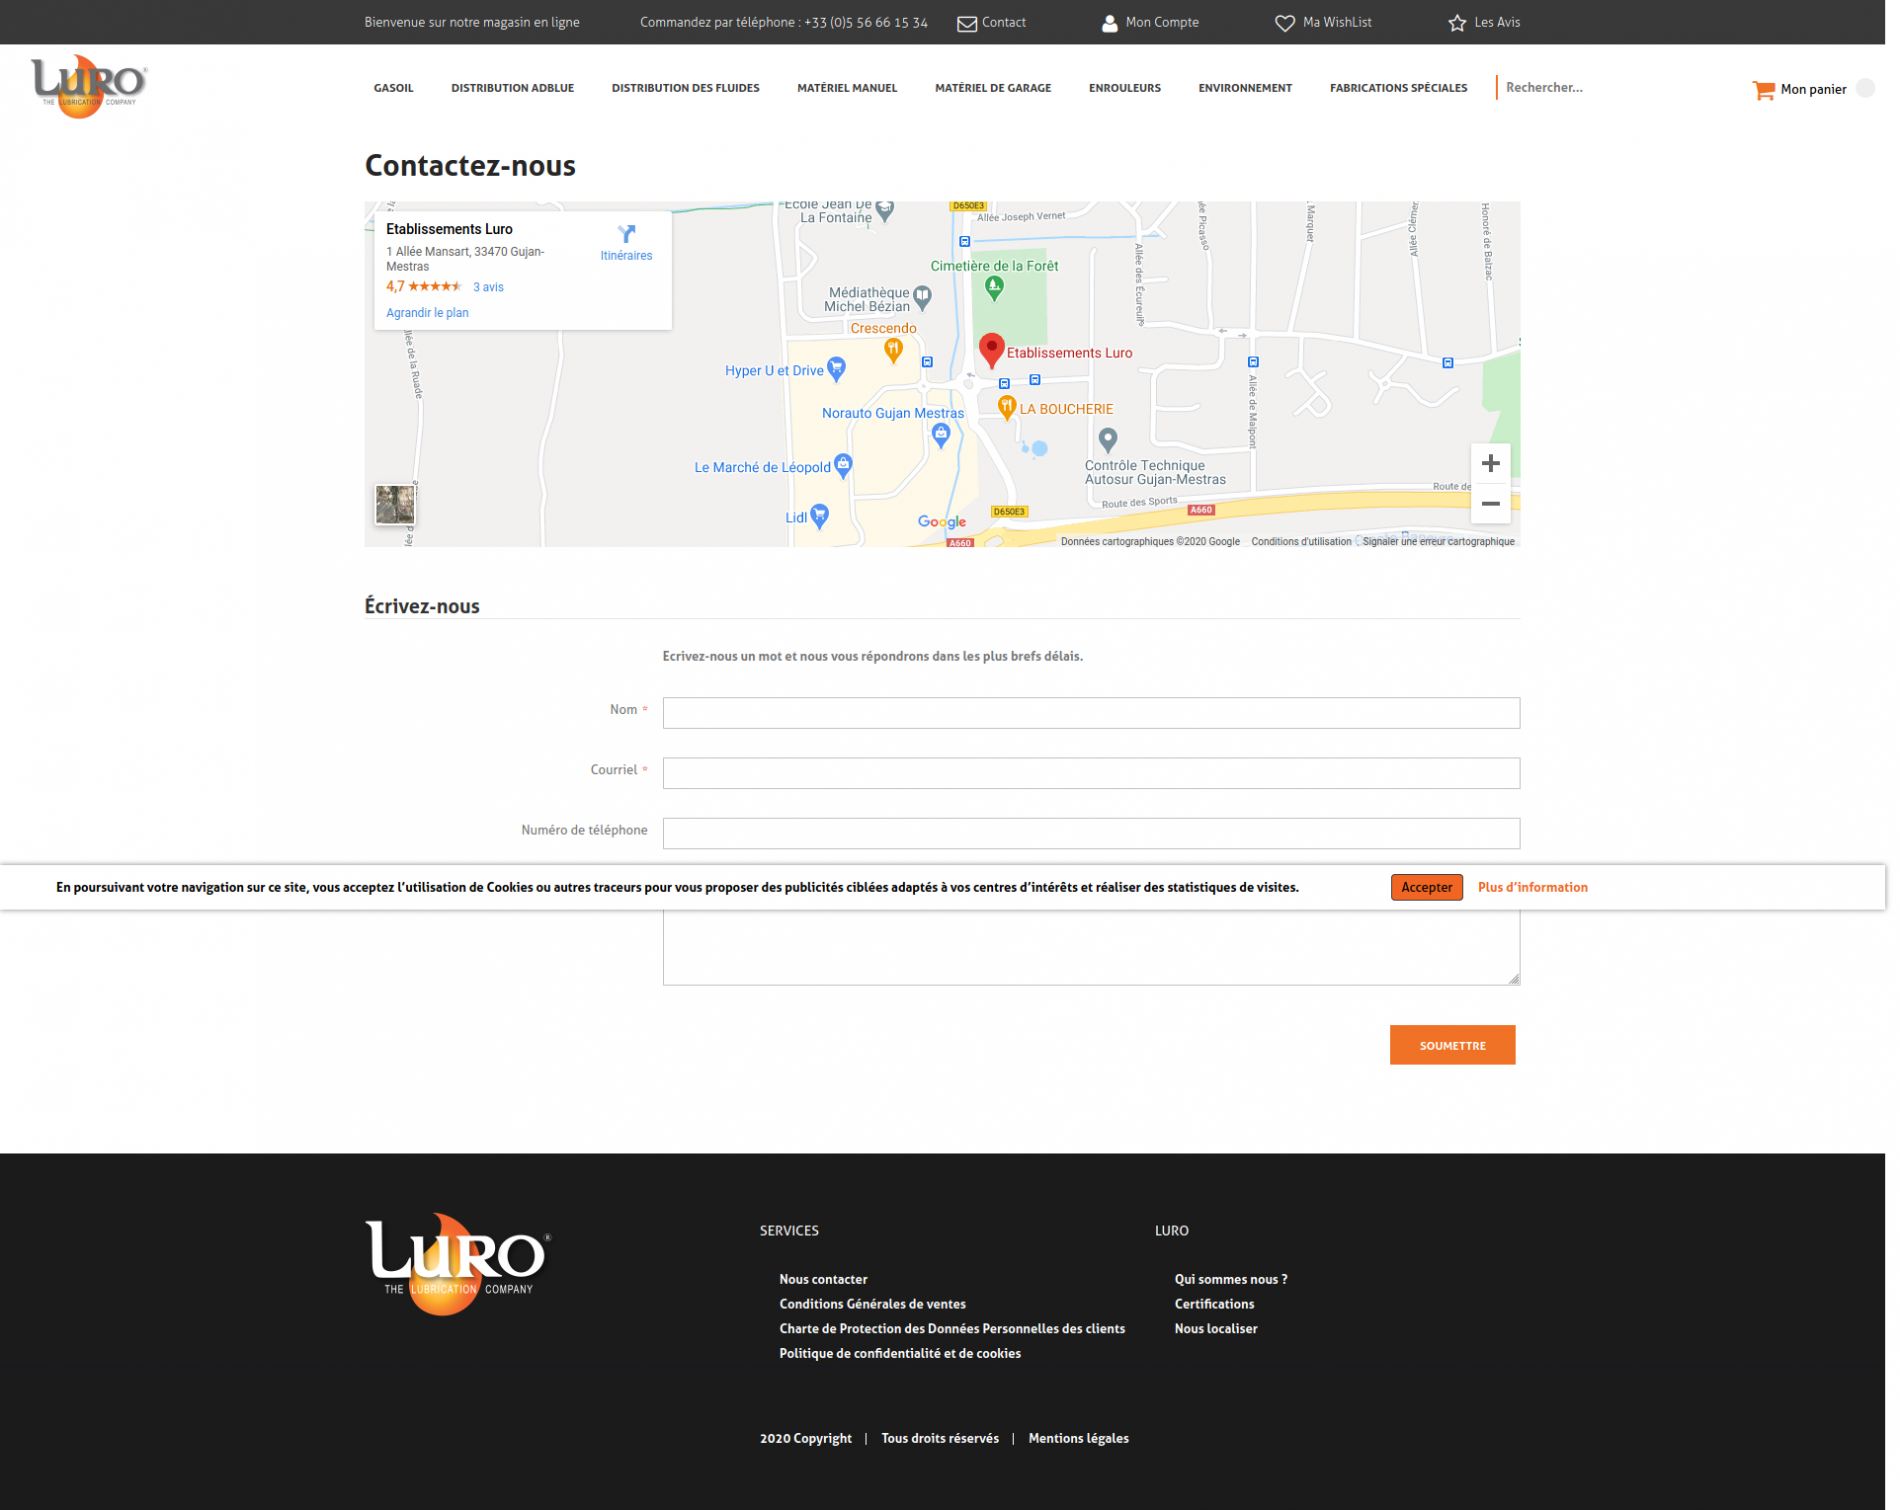The image size is (1900, 1510).
Task: Click the Médiathèque Michel Bézian marker
Action: [x=922, y=296]
